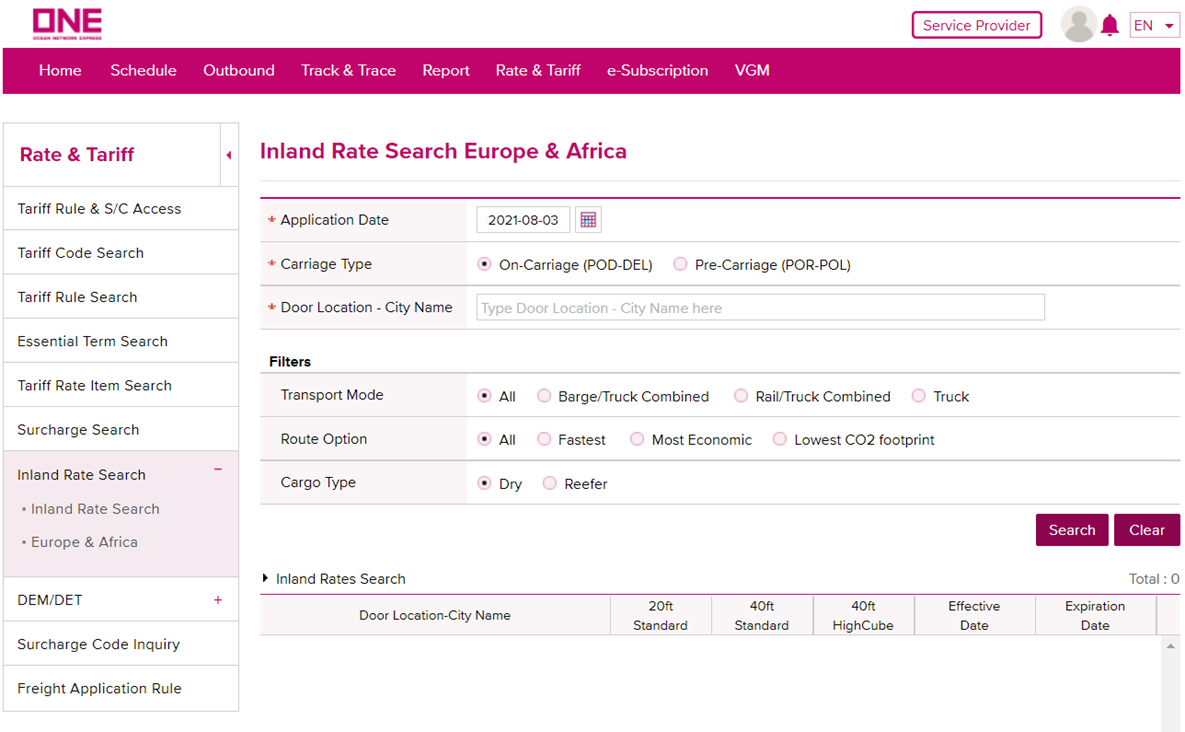Screen dimensions: 1185x732
Task: Click the ONE Ocean Network Express logo
Action: pos(67,24)
